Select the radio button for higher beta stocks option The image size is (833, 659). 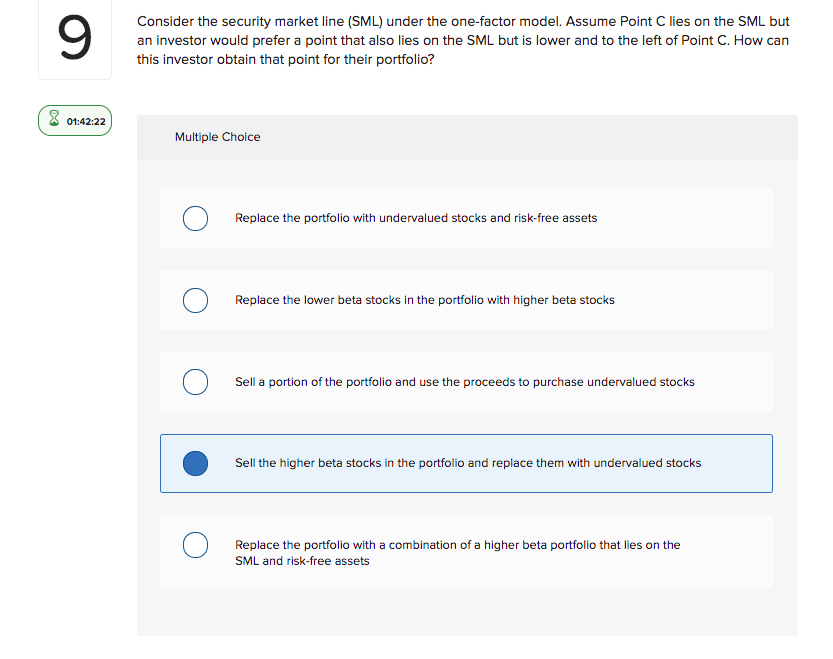pos(195,300)
